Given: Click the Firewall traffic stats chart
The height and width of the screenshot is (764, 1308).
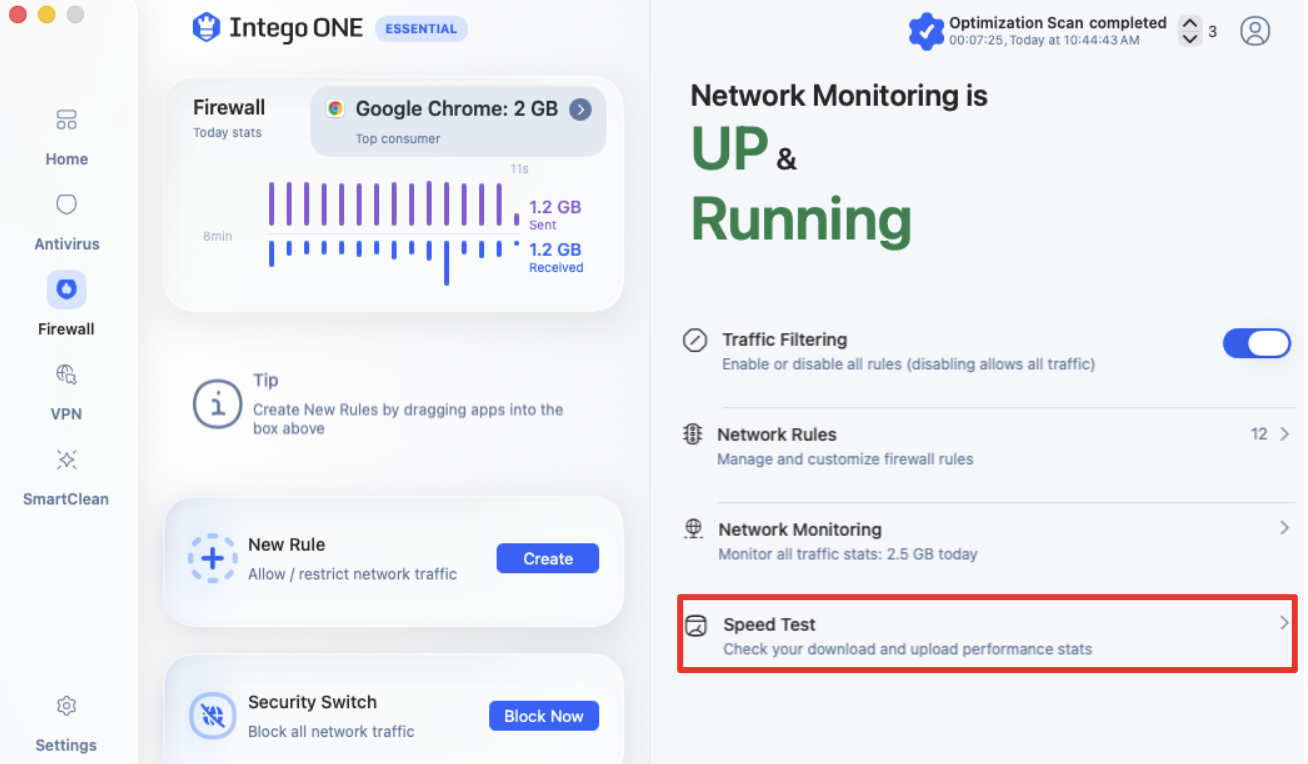Looking at the screenshot, I should [394, 232].
